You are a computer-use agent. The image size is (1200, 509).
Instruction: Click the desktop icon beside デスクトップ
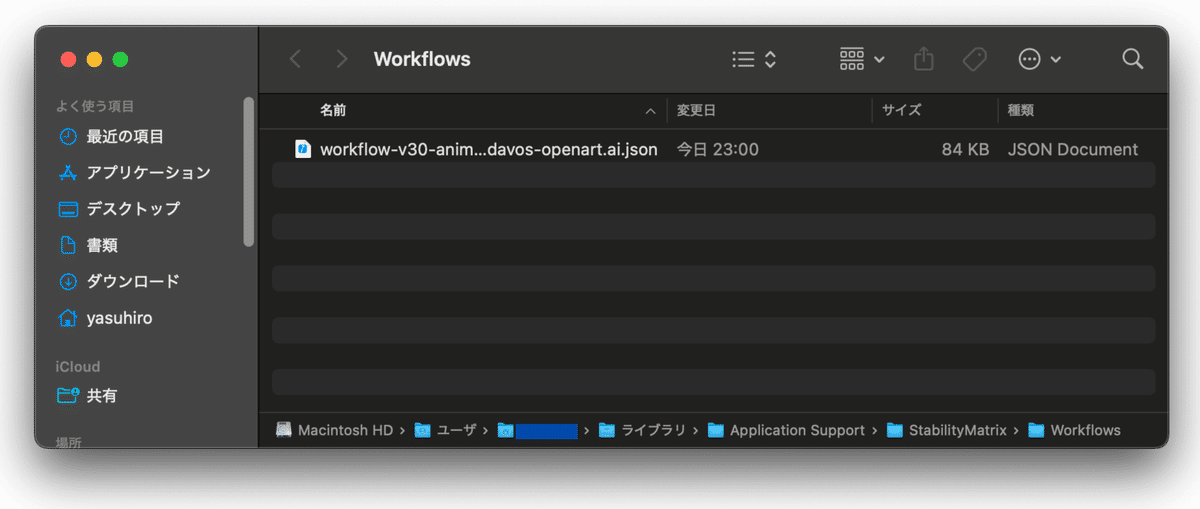pyautogui.click(x=68, y=209)
